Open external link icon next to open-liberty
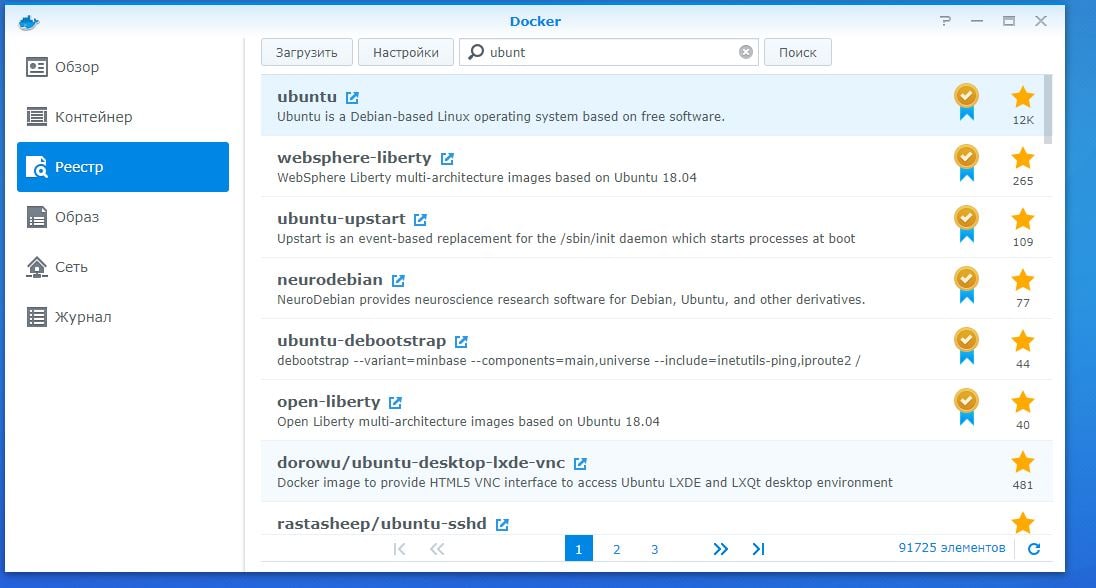This screenshot has height=588, width=1096. (396, 402)
